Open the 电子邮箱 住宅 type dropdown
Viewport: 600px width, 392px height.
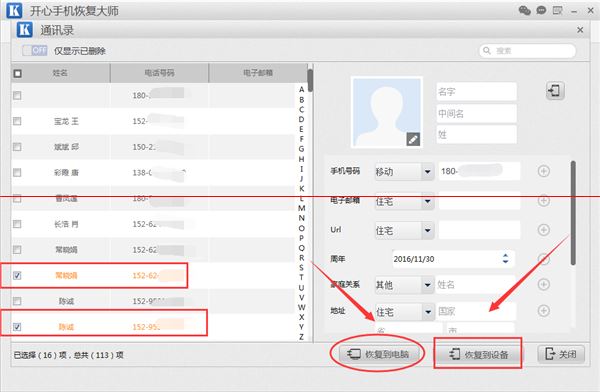tap(404, 201)
